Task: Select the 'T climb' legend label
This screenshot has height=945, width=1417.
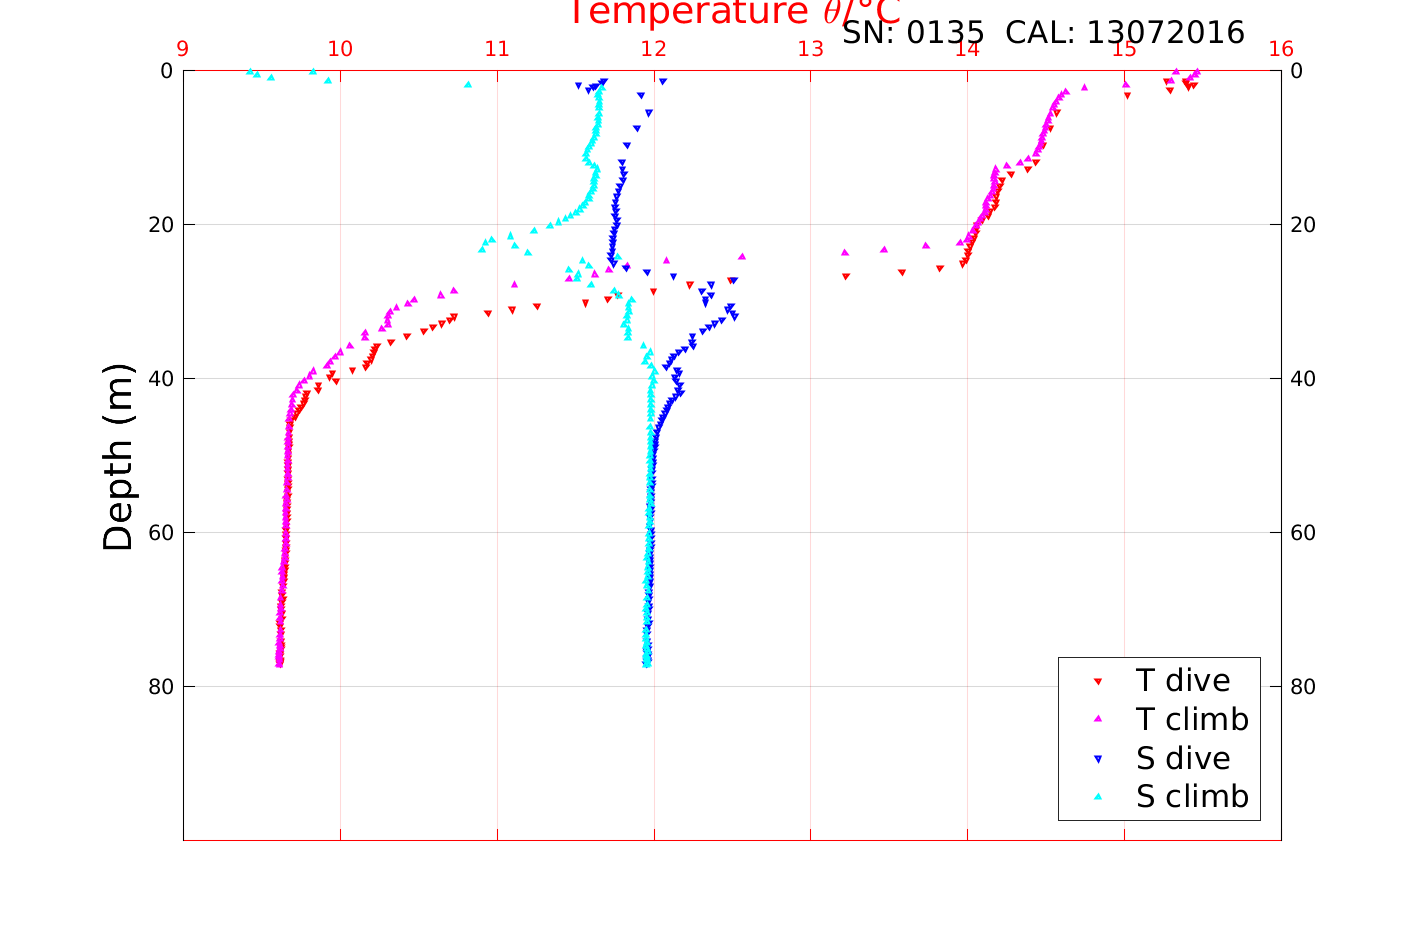Action: pos(1192,719)
